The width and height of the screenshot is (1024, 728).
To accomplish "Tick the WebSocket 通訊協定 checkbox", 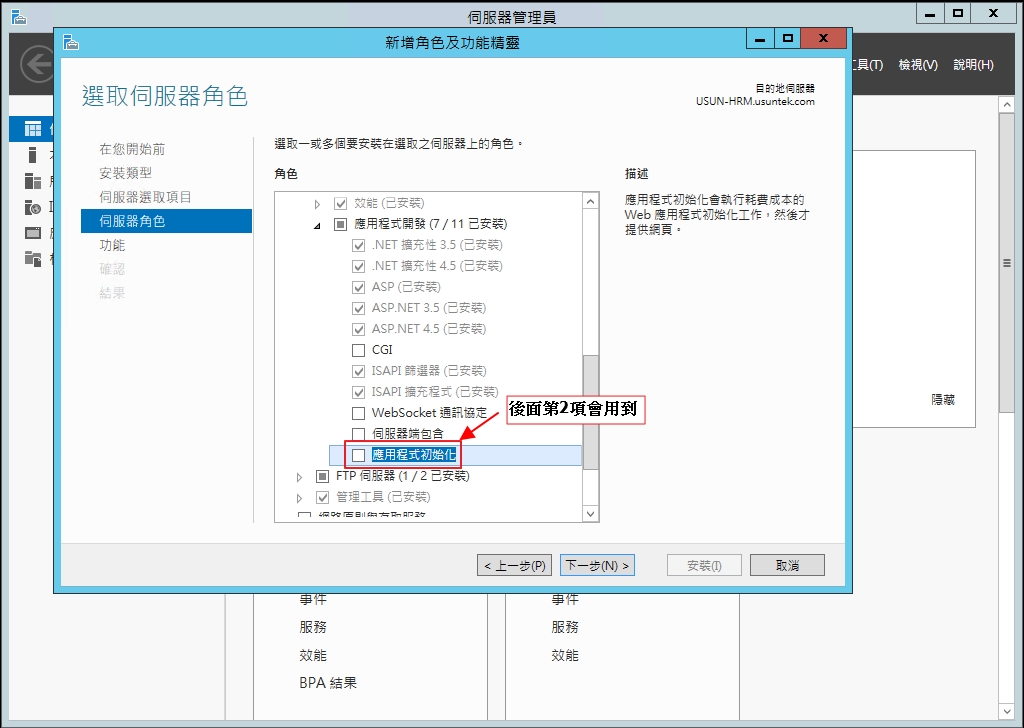I will click(358, 413).
